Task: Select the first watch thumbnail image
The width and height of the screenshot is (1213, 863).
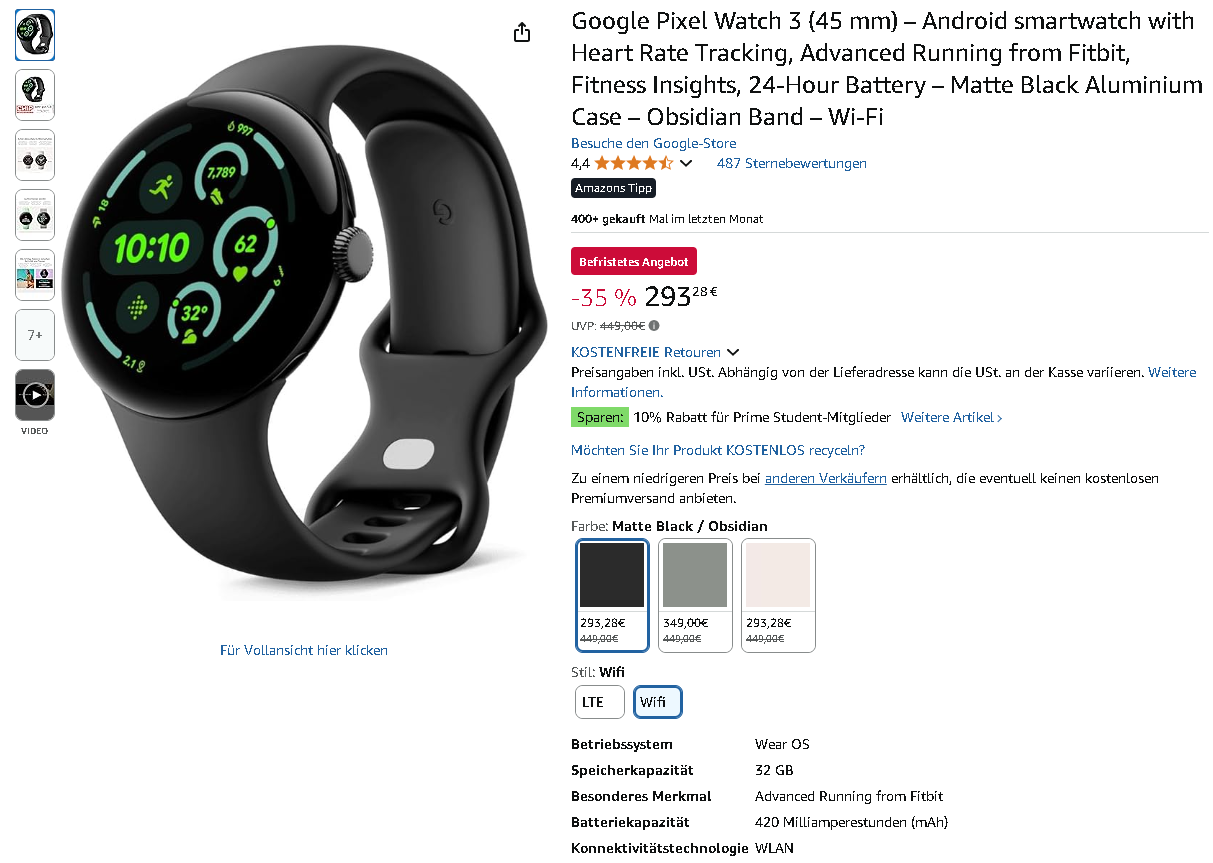Action: click(35, 35)
